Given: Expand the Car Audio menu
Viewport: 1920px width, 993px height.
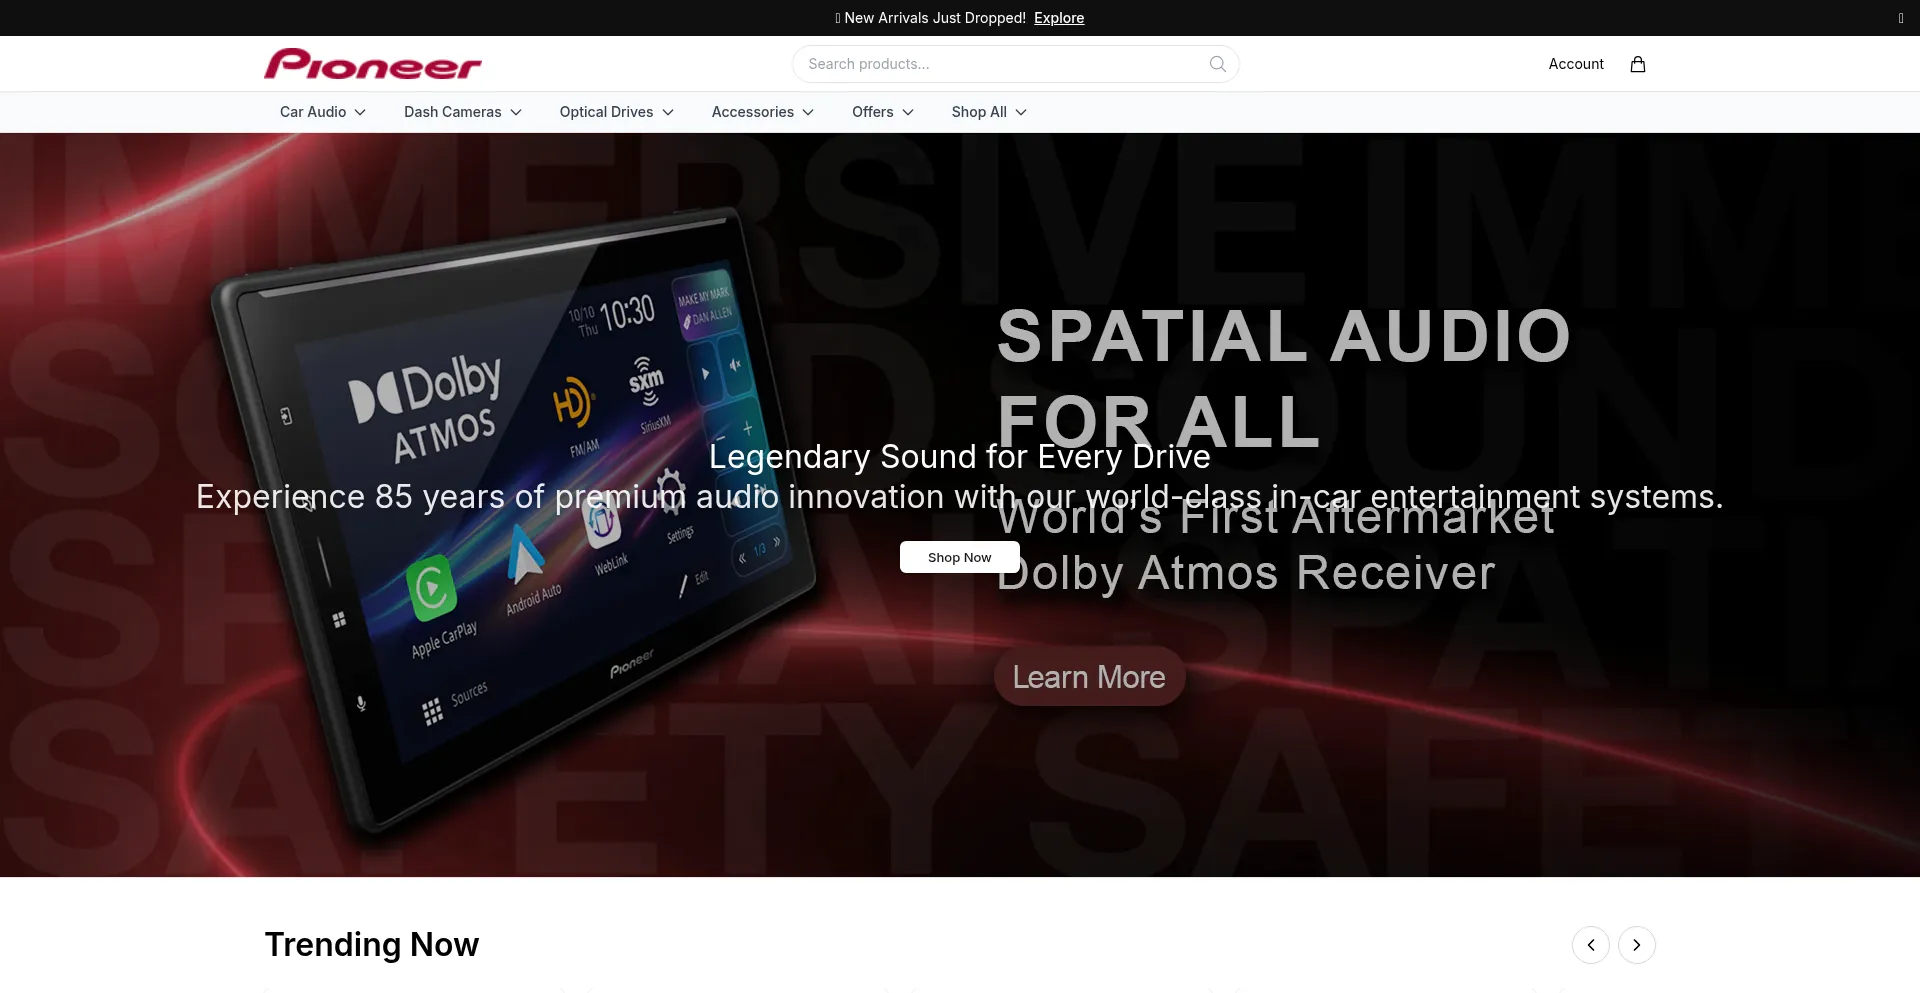Looking at the screenshot, I should [x=323, y=112].
